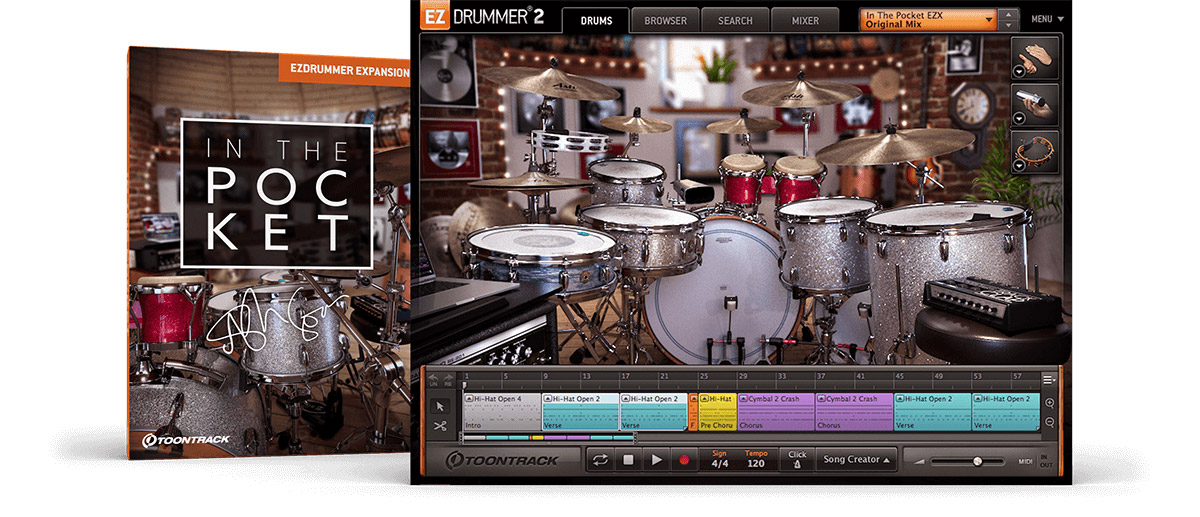Switch to the Browser tab
The width and height of the screenshot is (1200, 517).
point(665,20)
